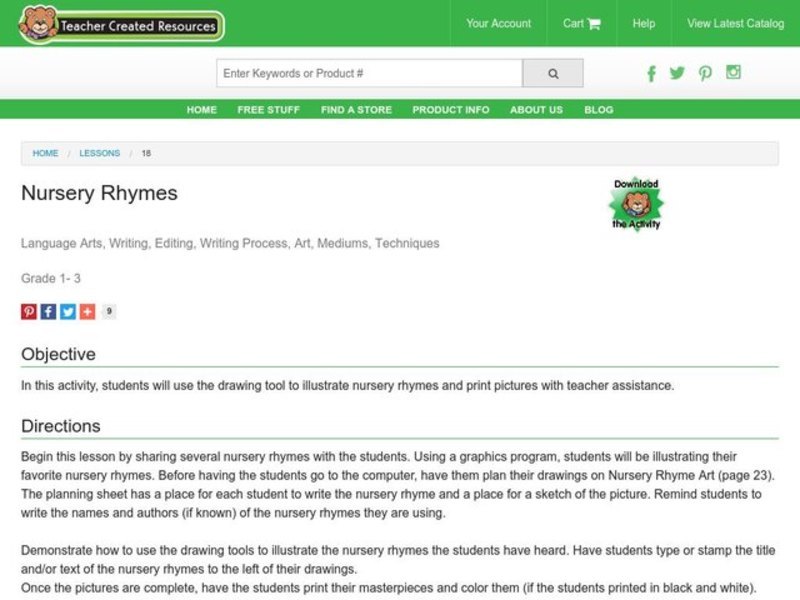Click the Pinterest icon in the header

point(705,73)
